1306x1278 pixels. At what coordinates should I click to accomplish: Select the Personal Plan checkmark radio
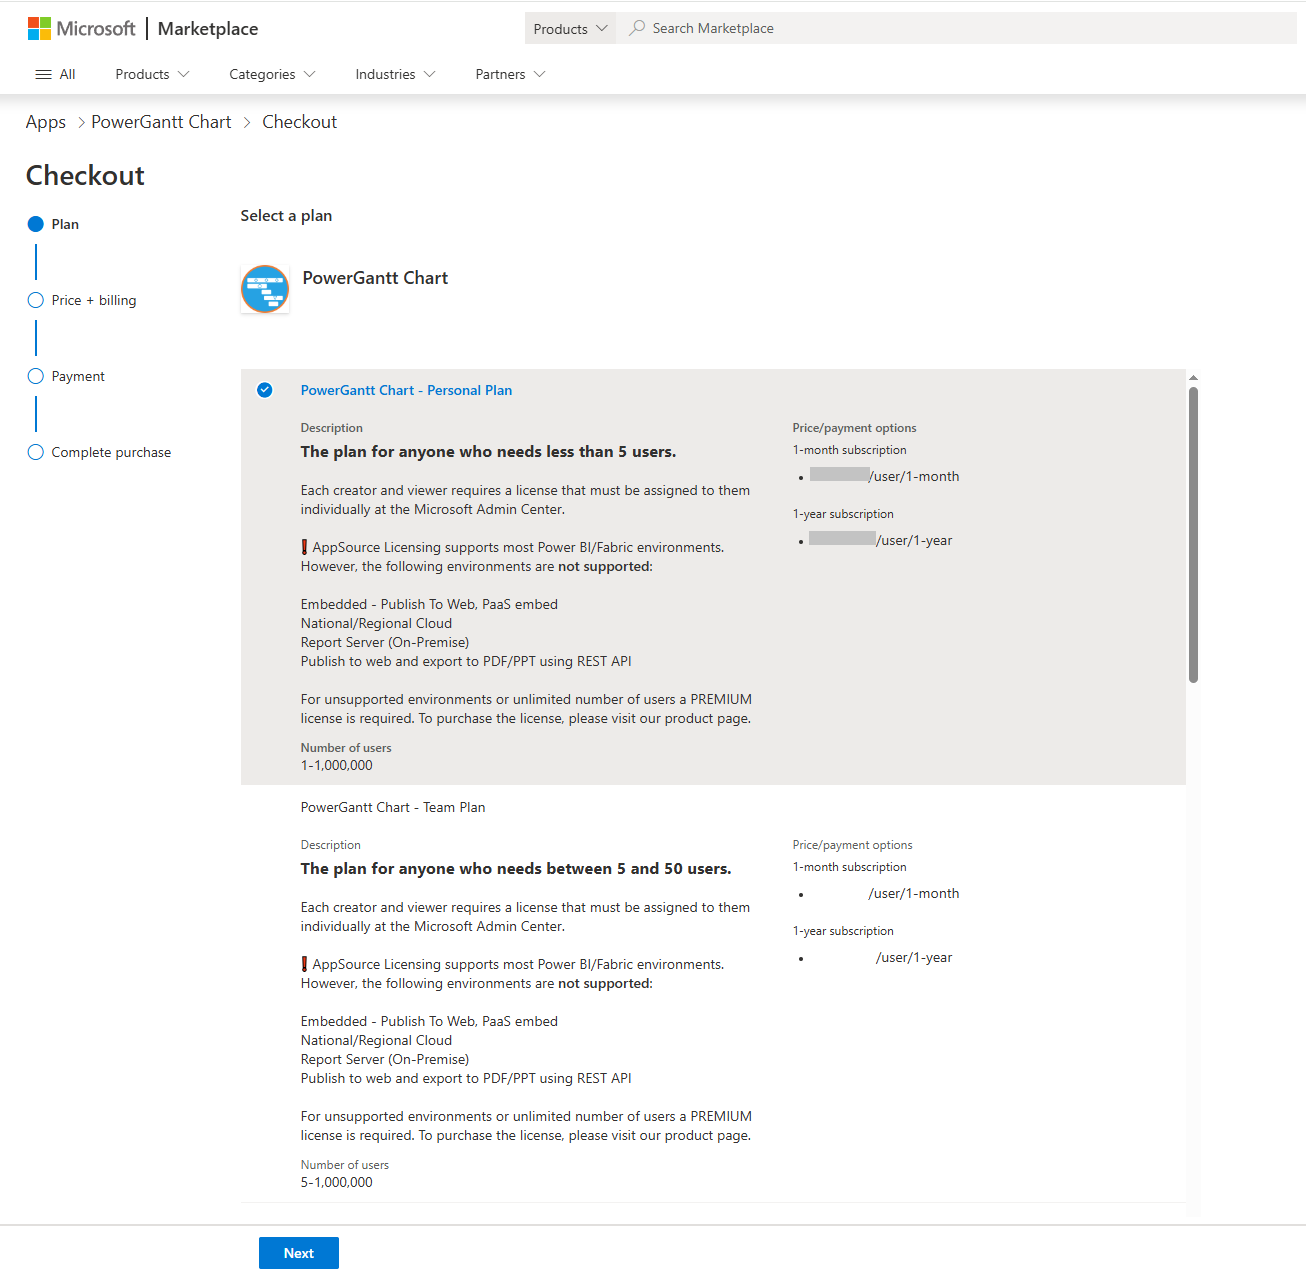tap(265, 390)
